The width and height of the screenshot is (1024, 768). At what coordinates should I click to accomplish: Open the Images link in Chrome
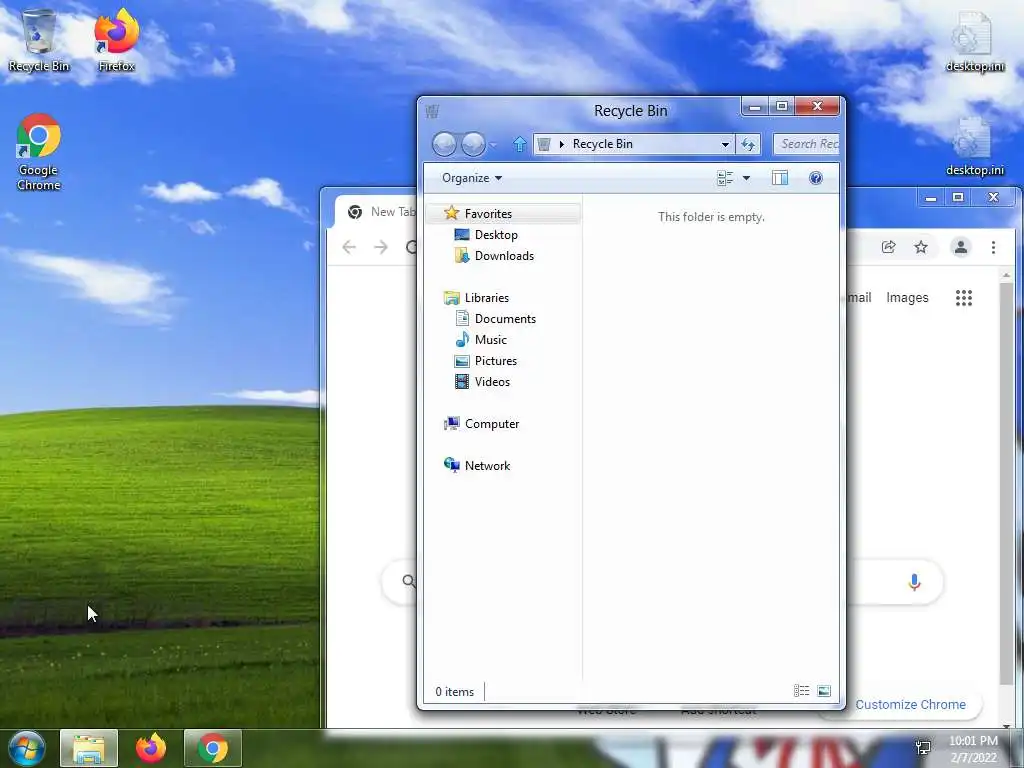(x=907, y=298)
